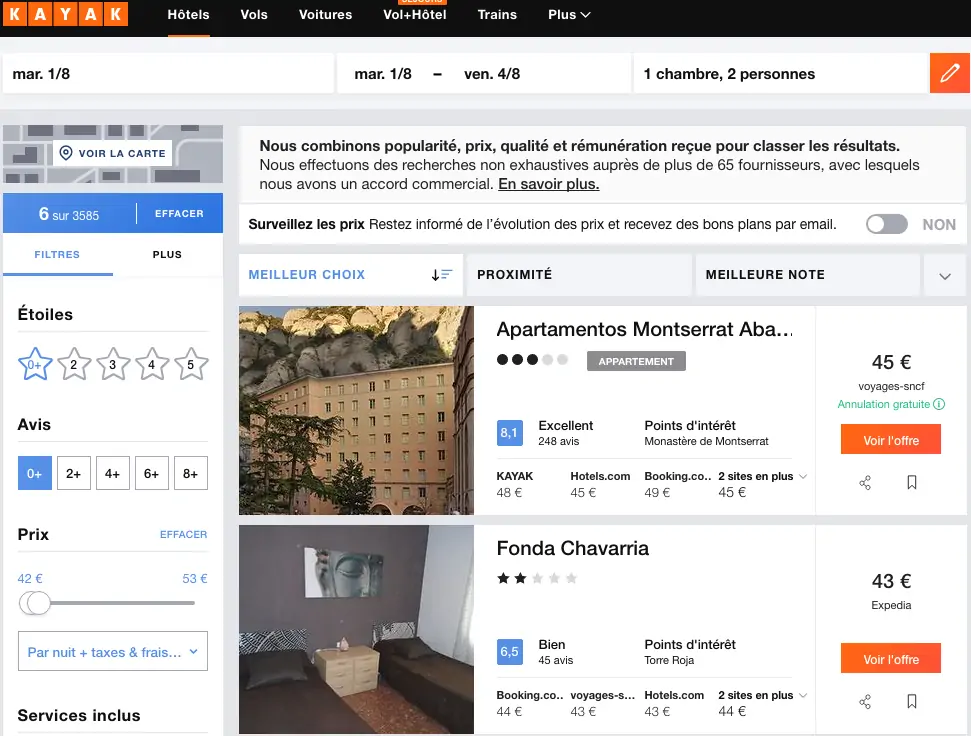Viewport: 971px width, 736px height.
Task: Click Effacer next to 6 sur 3585
Action: 179,214
